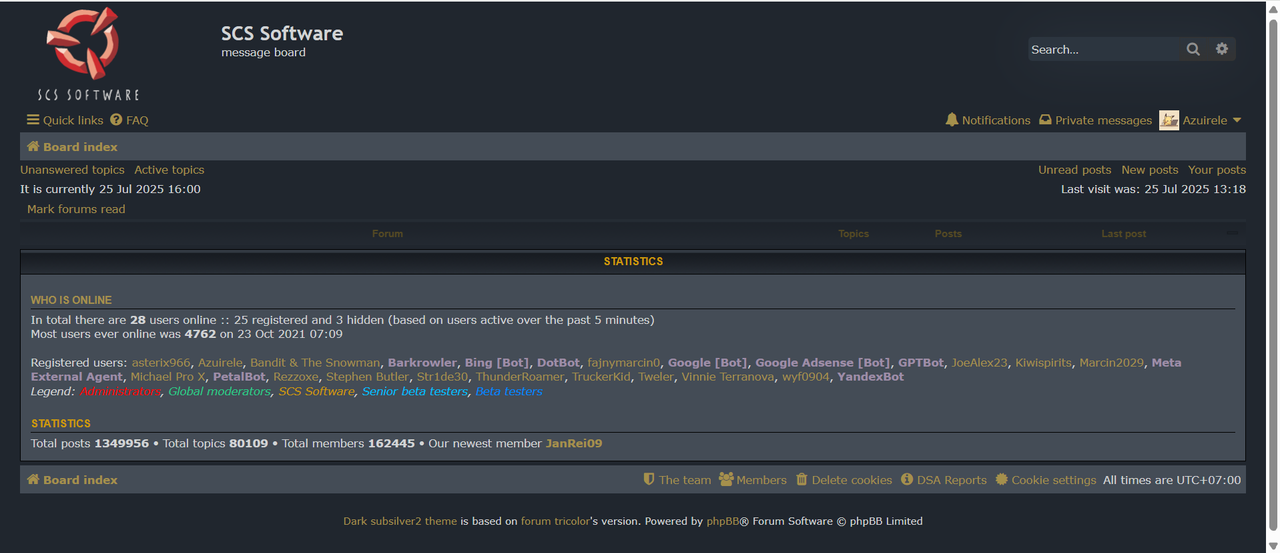Open WHO IS ONLINE link
The image size is (1280, 553).
[71, 300]
